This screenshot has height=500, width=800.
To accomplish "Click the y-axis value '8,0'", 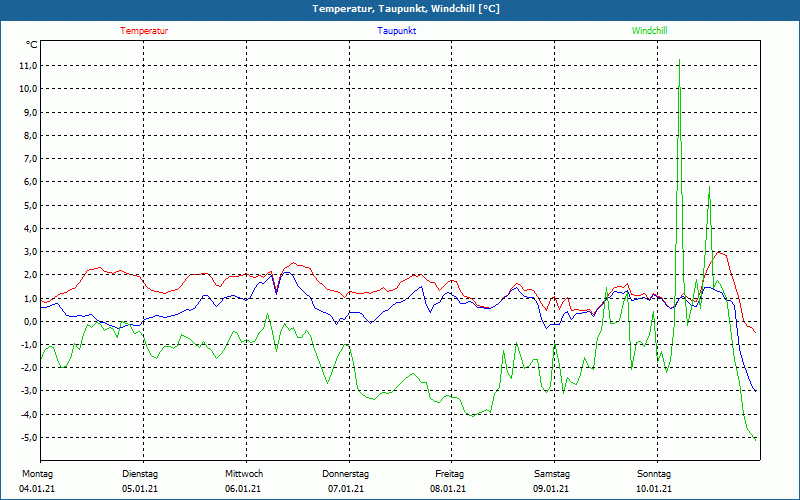I will coord(29,135).
